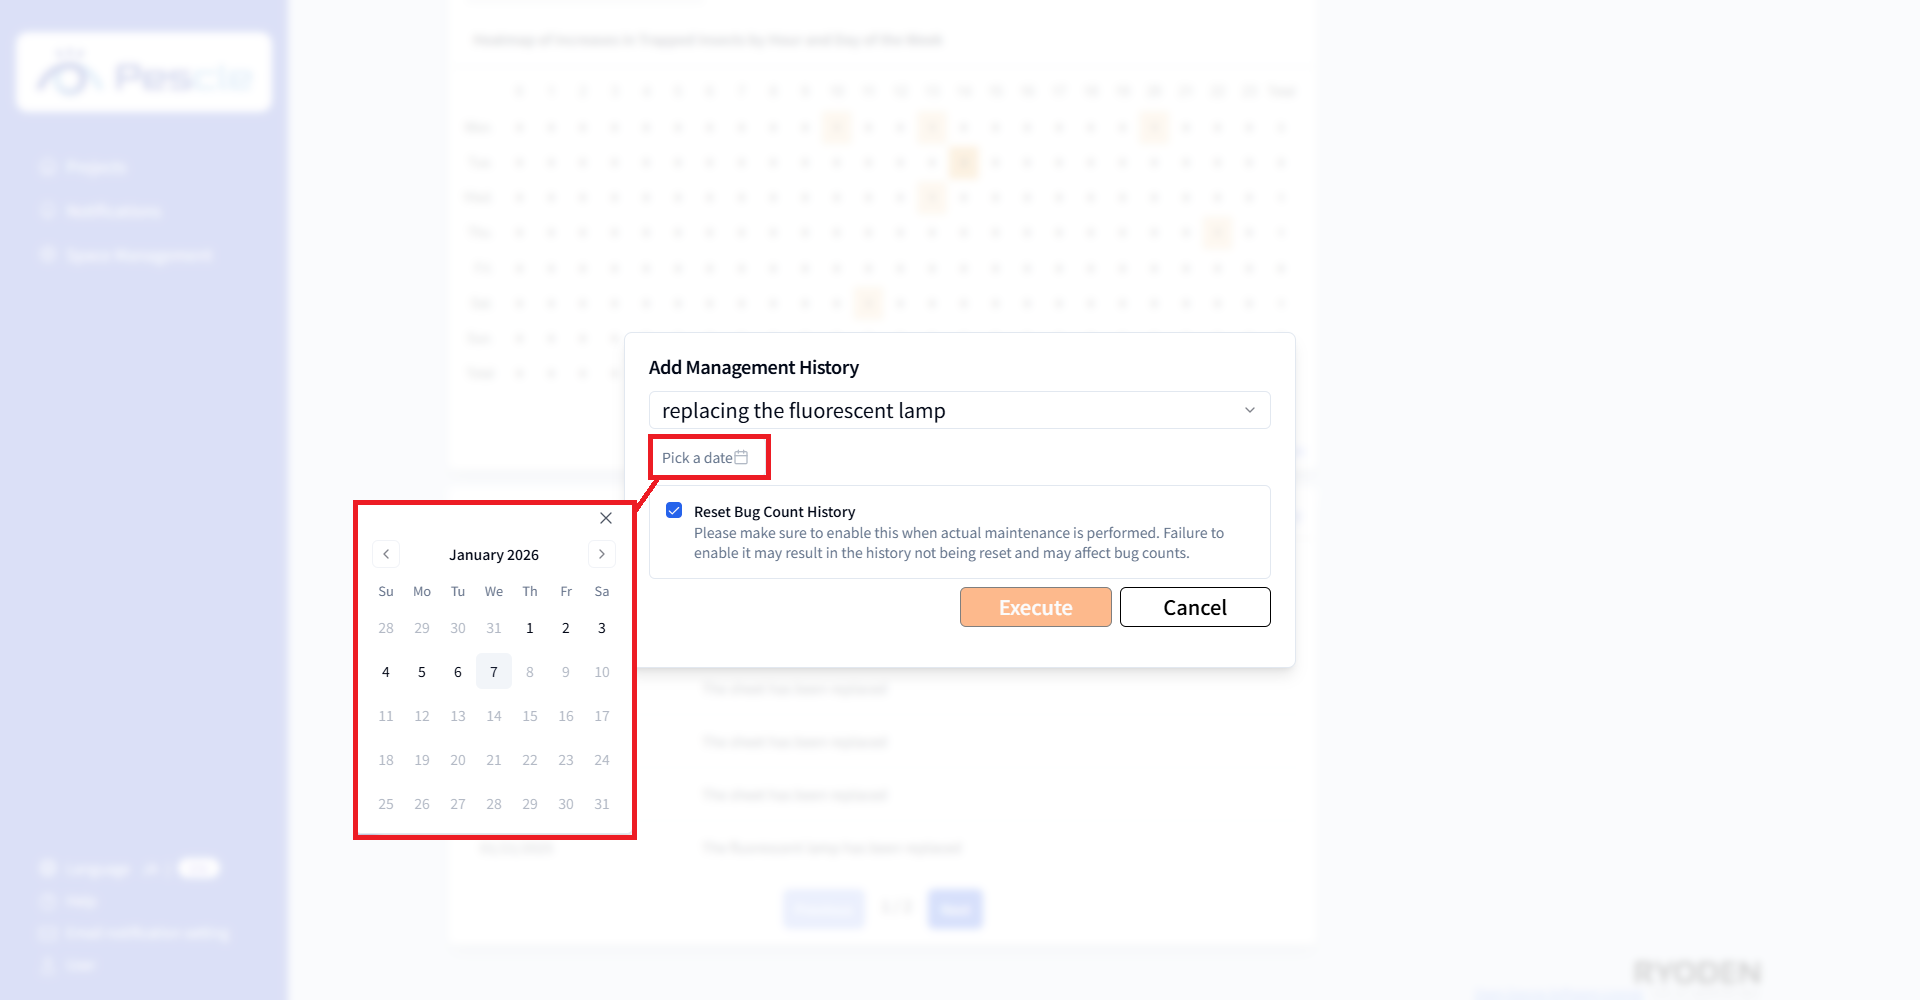This screenshot has width=1920, height=1000.
Task: Click the Pick a date field
Action: (697, 458)
